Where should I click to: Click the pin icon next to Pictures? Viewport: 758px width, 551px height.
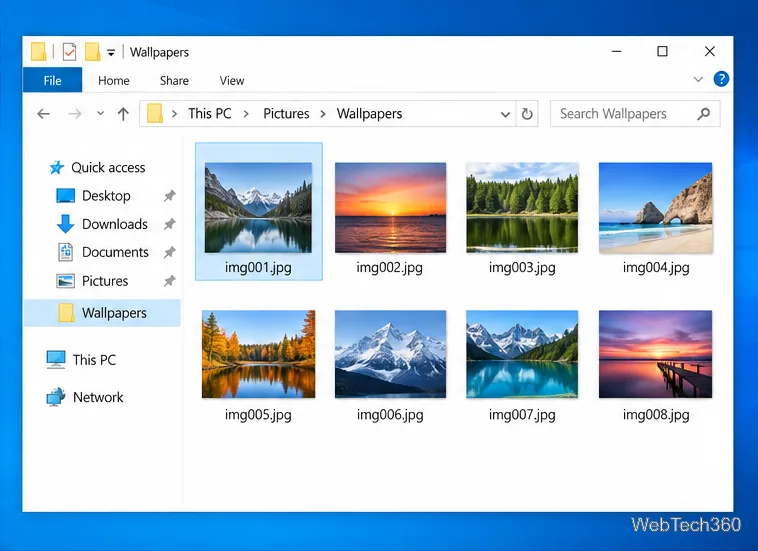point(169,281)
